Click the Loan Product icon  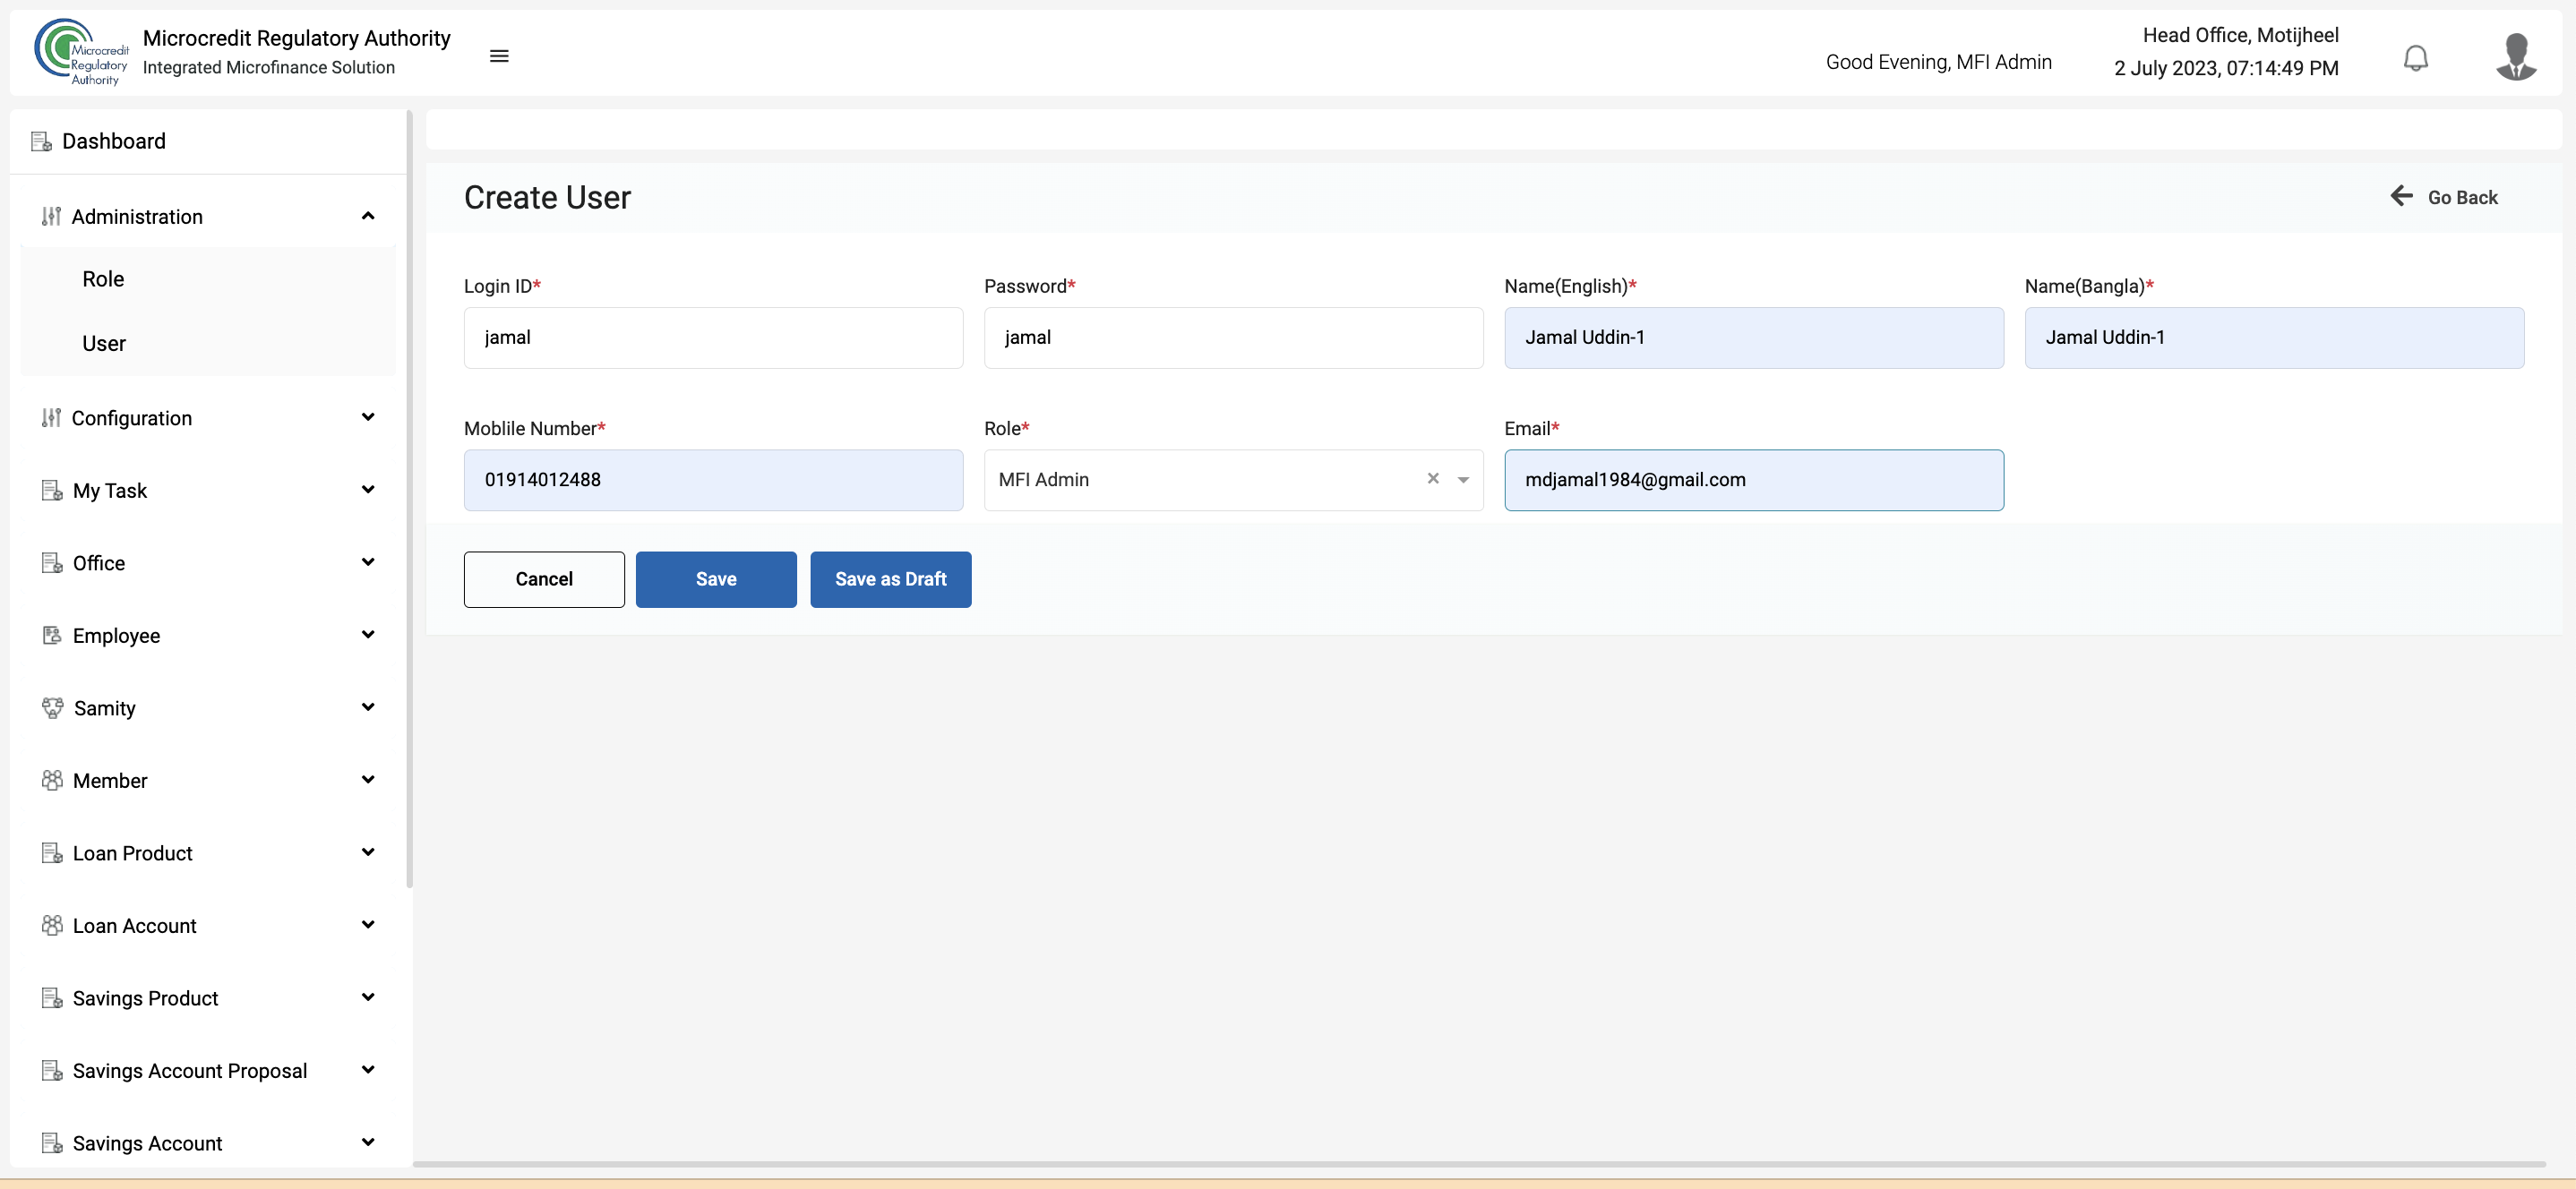pyautogui.click(x=52, y=852)
